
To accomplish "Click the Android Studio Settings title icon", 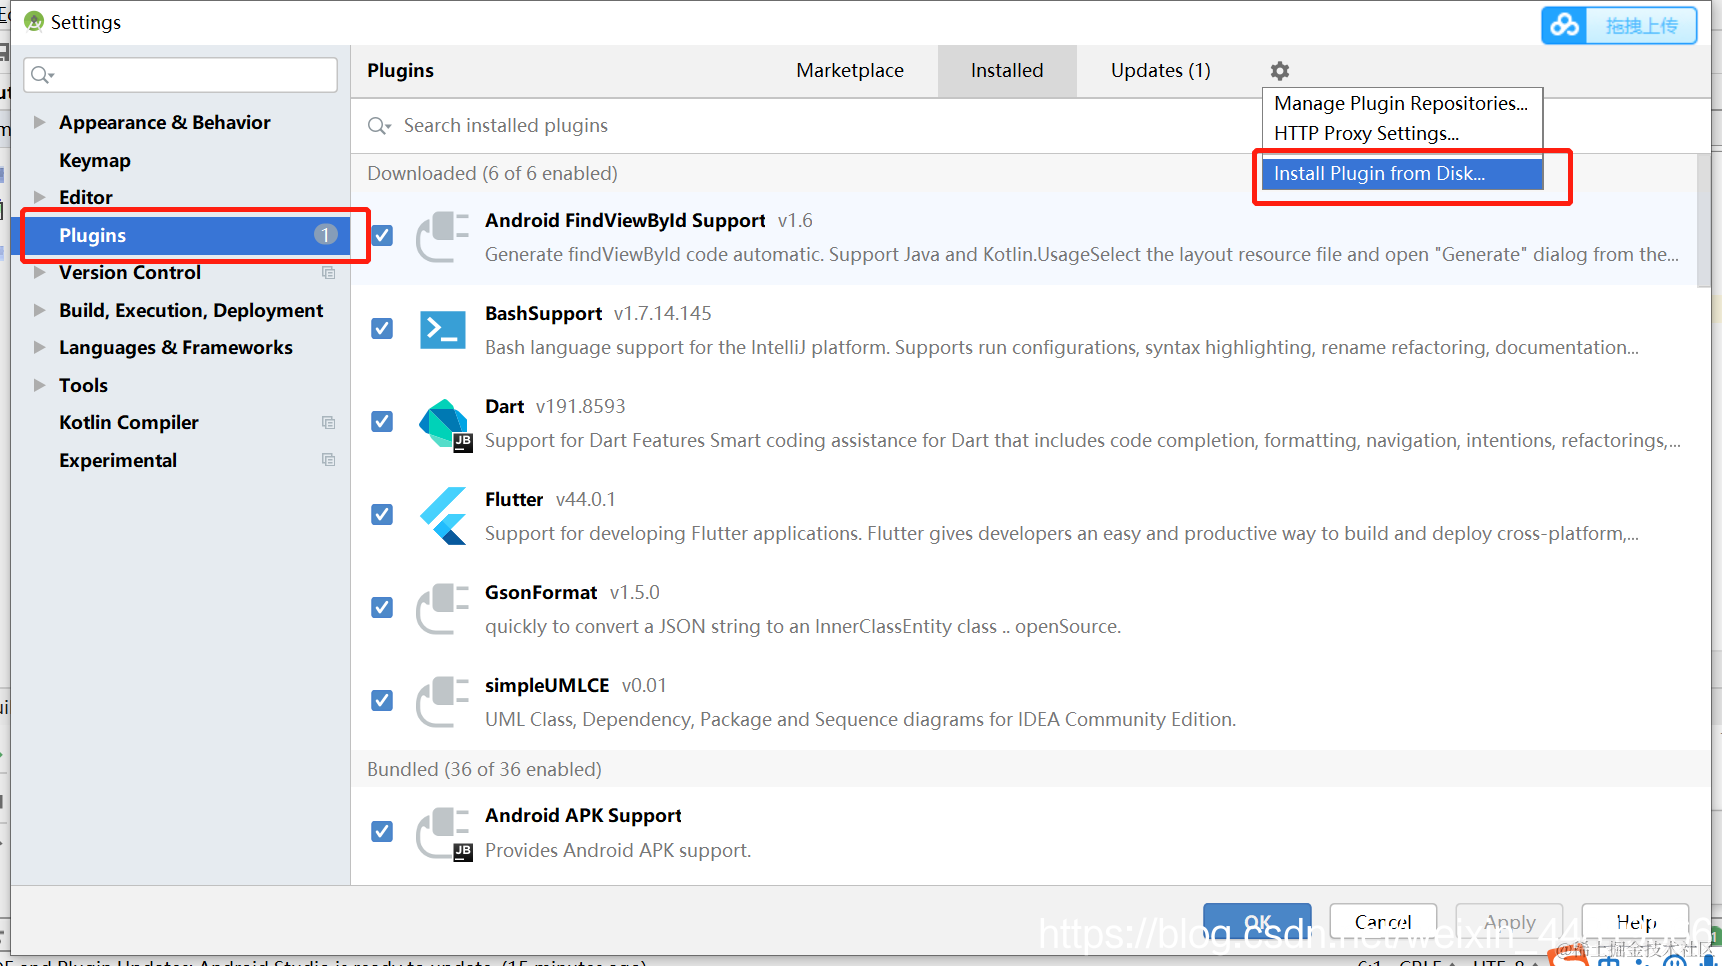I will pos(34,21).
